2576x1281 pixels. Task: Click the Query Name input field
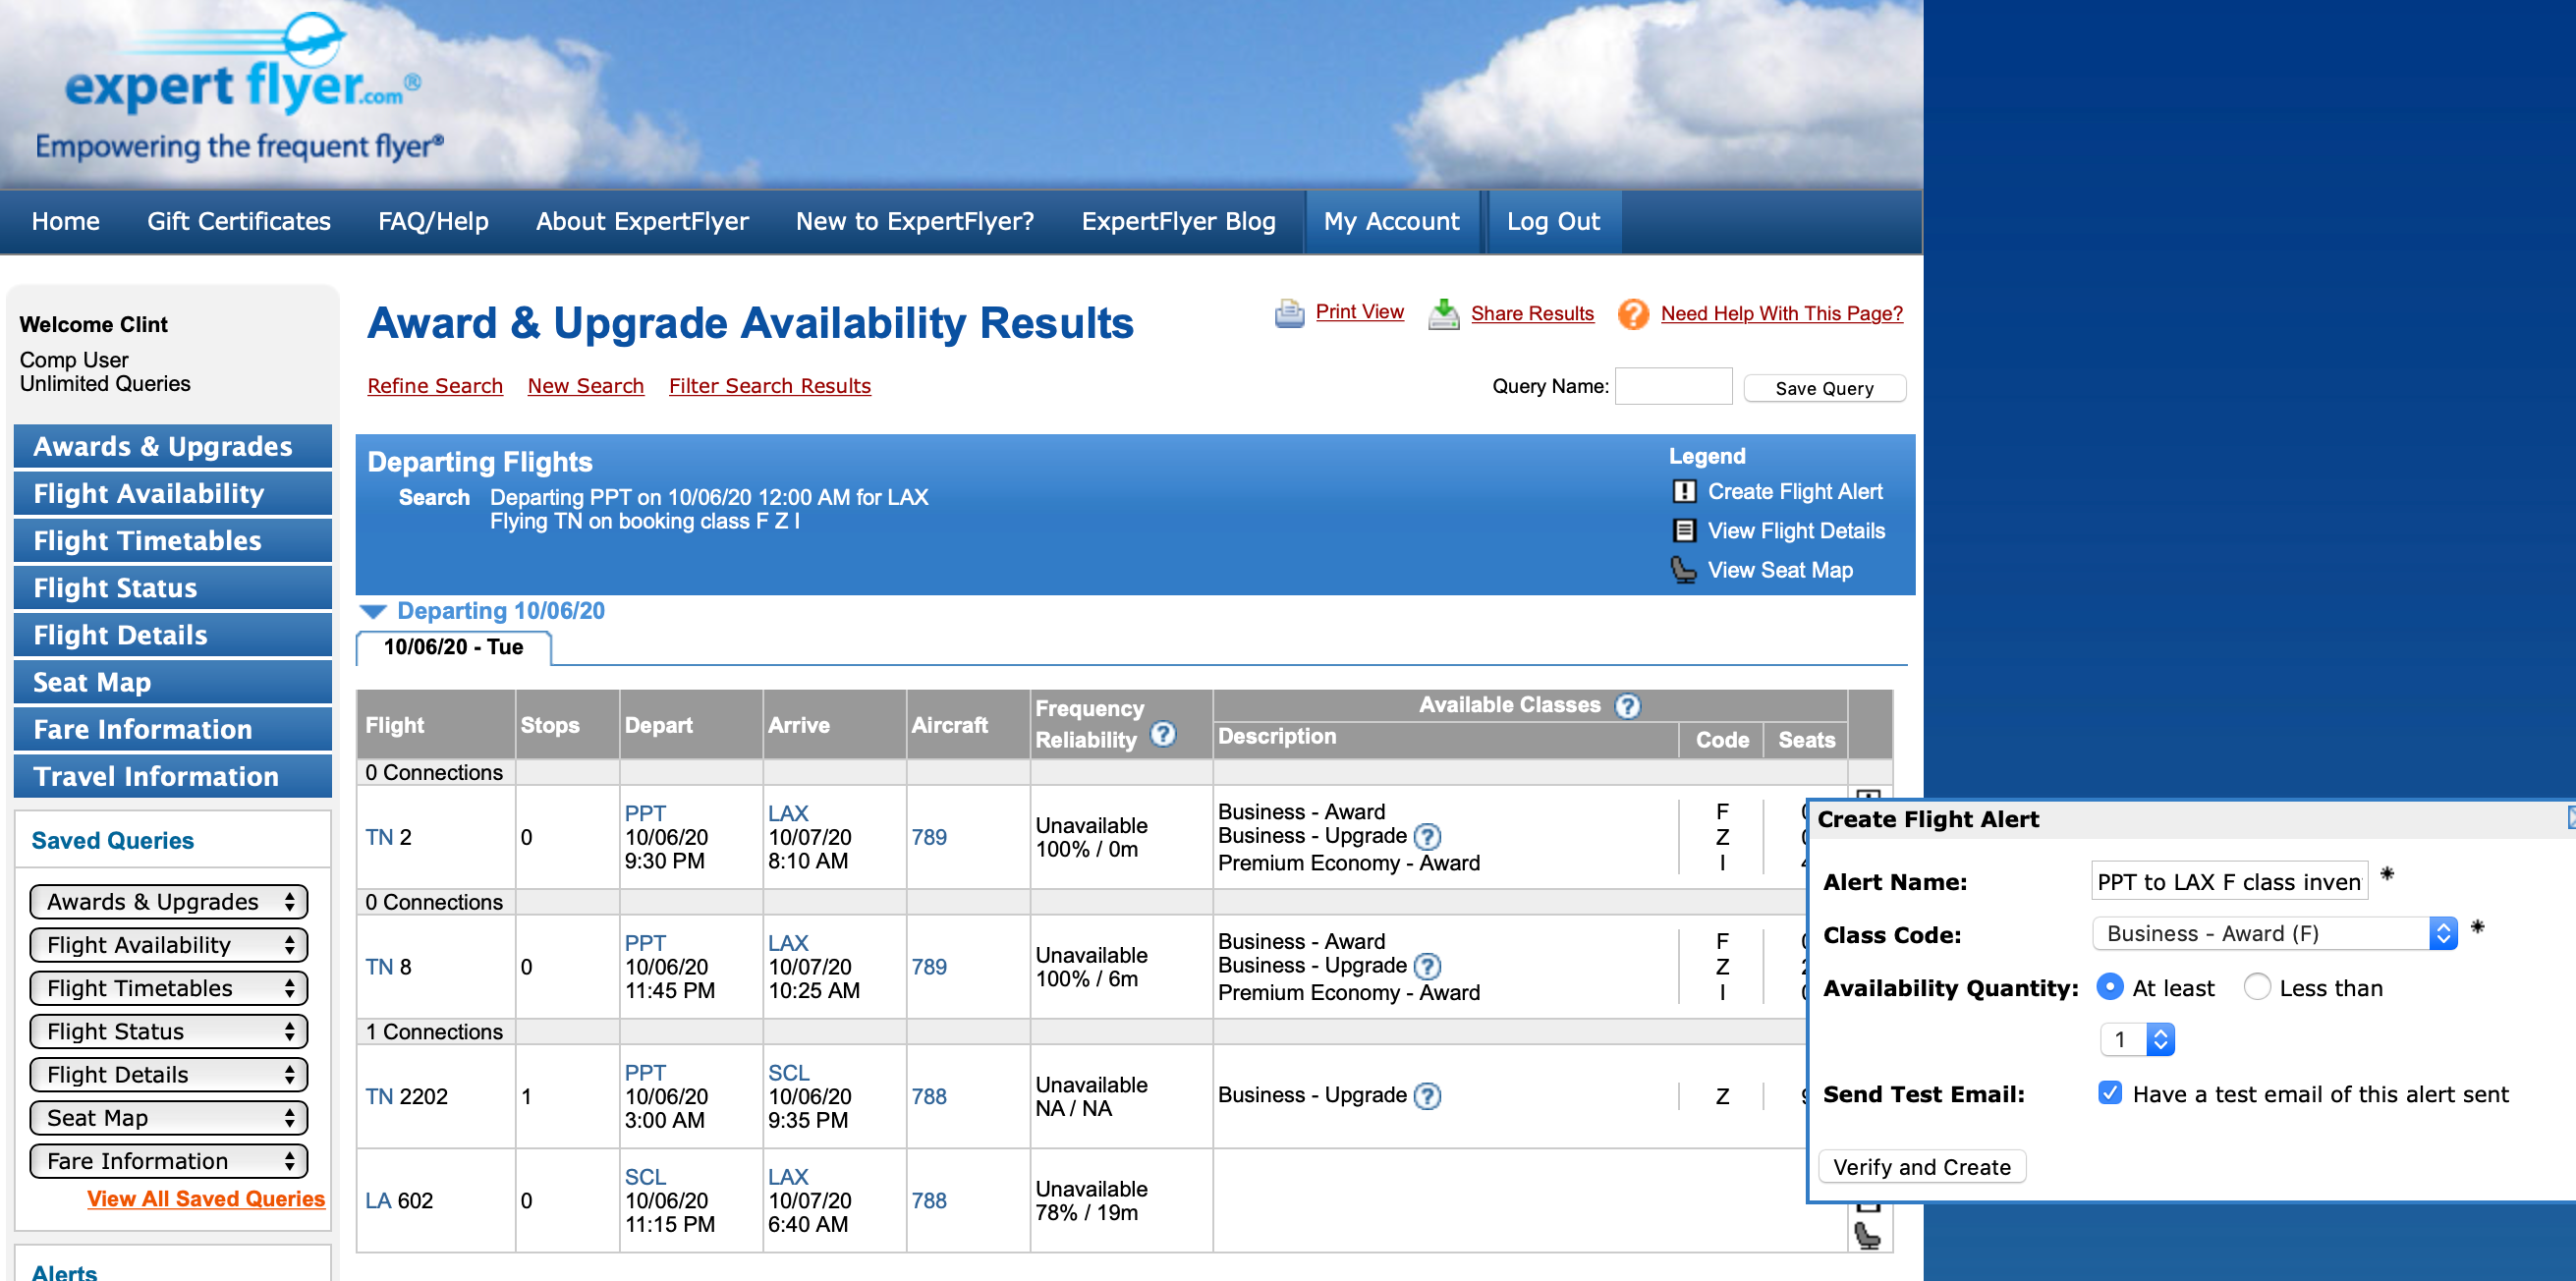[1673, 387]
